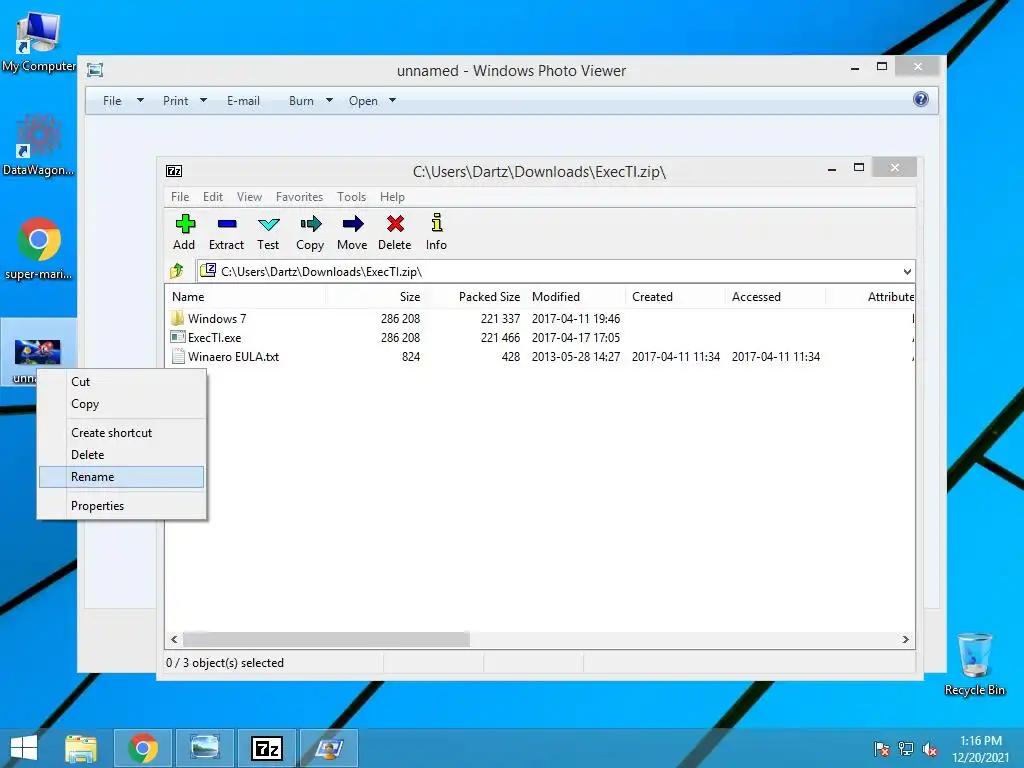Click the Copy toolbar icon in 7-Zip
The height and width of the screenshot is (768, 1024).
[310, 232]
